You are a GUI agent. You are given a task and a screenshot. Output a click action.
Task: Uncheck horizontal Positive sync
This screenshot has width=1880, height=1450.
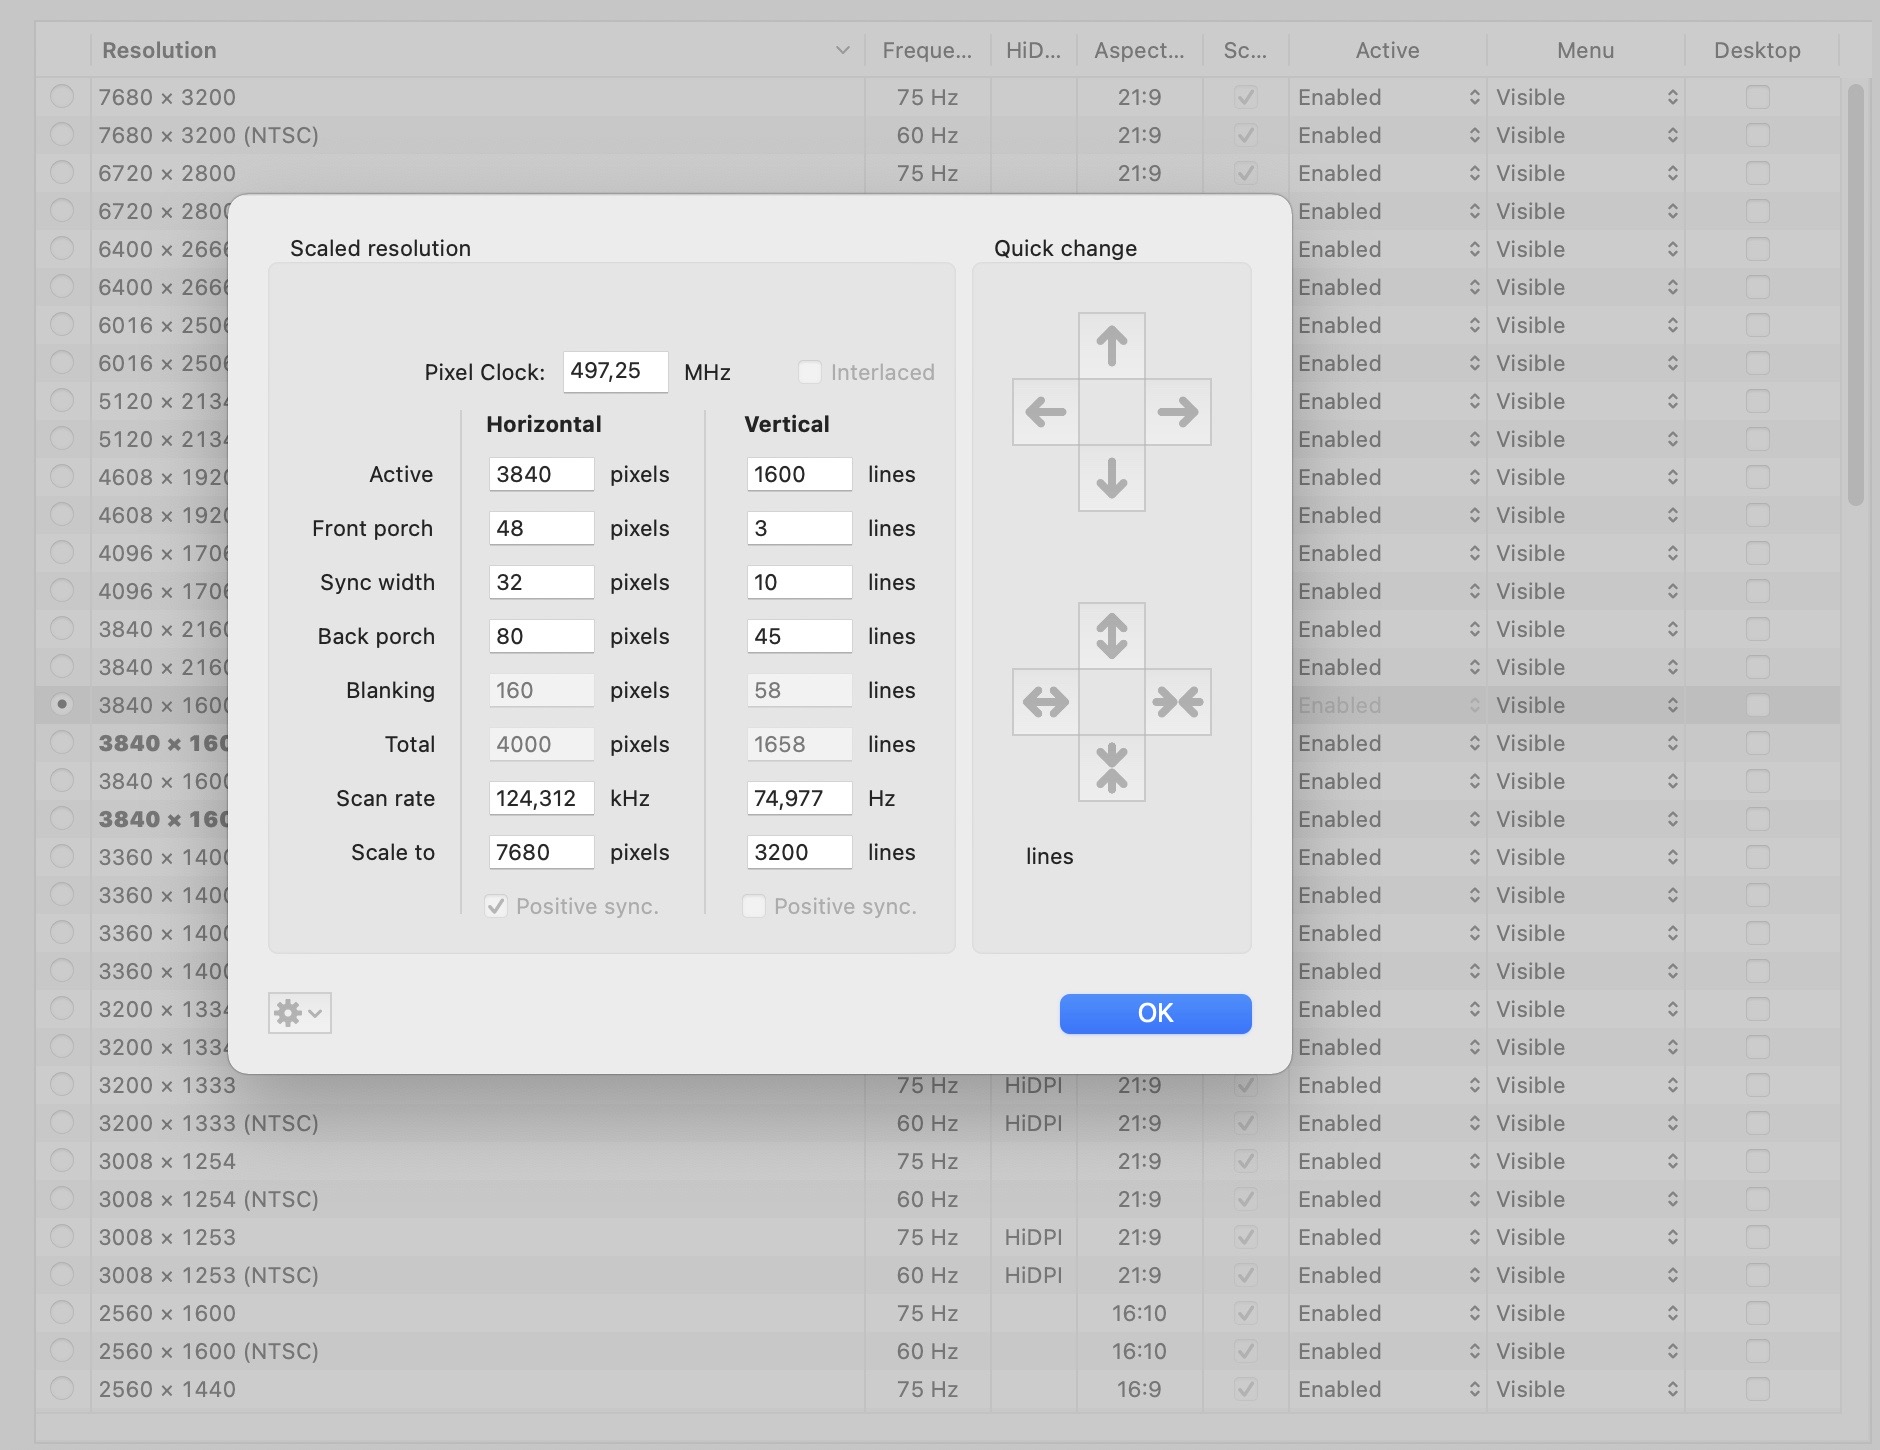point(497,906)
